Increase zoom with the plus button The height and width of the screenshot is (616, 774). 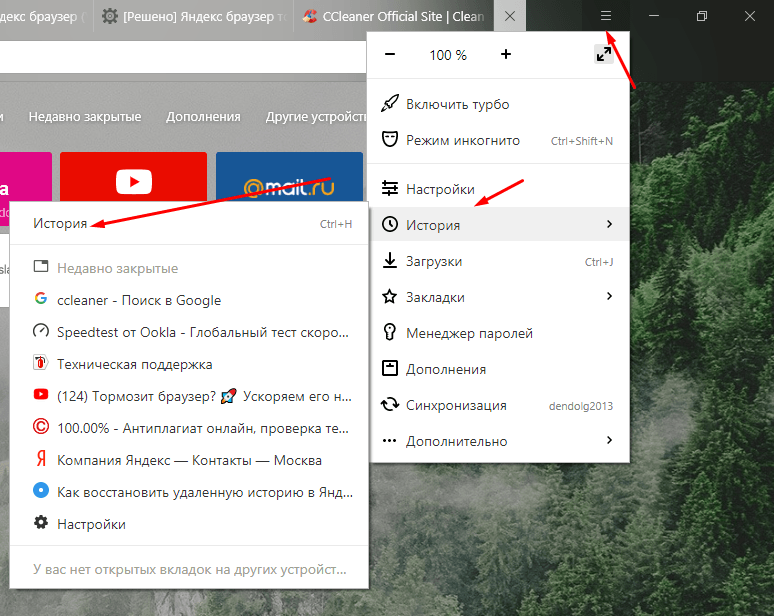(505, 54)
